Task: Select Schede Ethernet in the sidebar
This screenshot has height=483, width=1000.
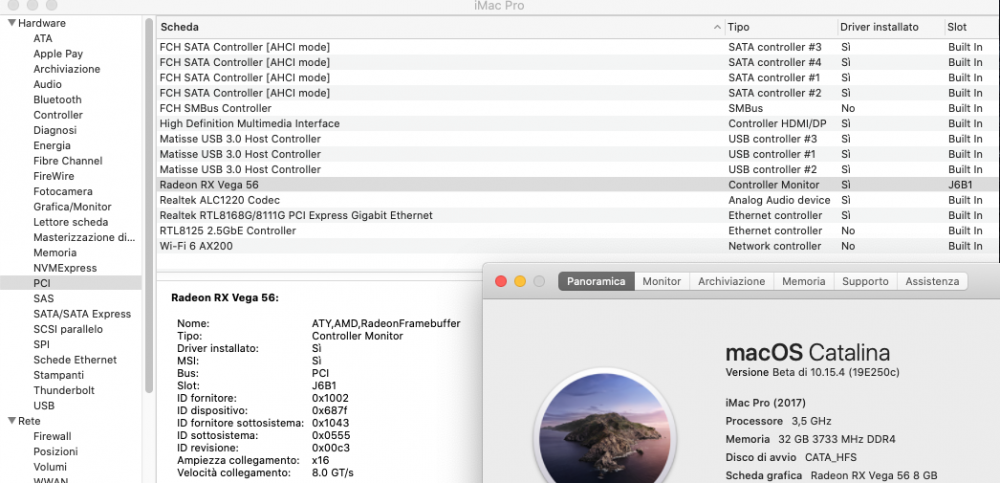Action: click(x=75, y=360)
